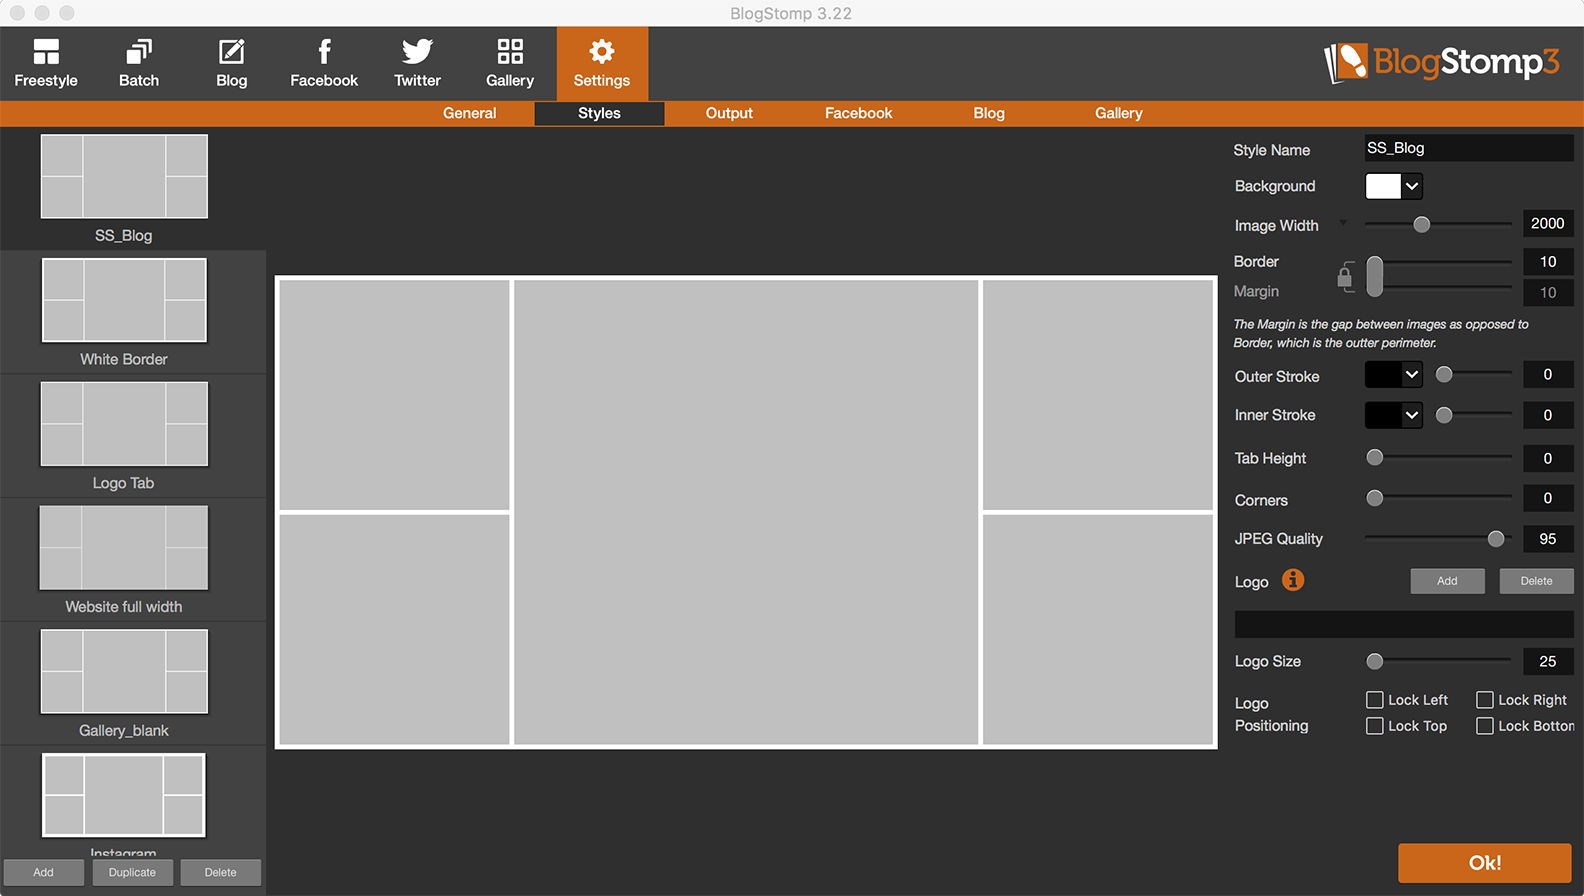Duplicate the selected style

click(132, 872)
